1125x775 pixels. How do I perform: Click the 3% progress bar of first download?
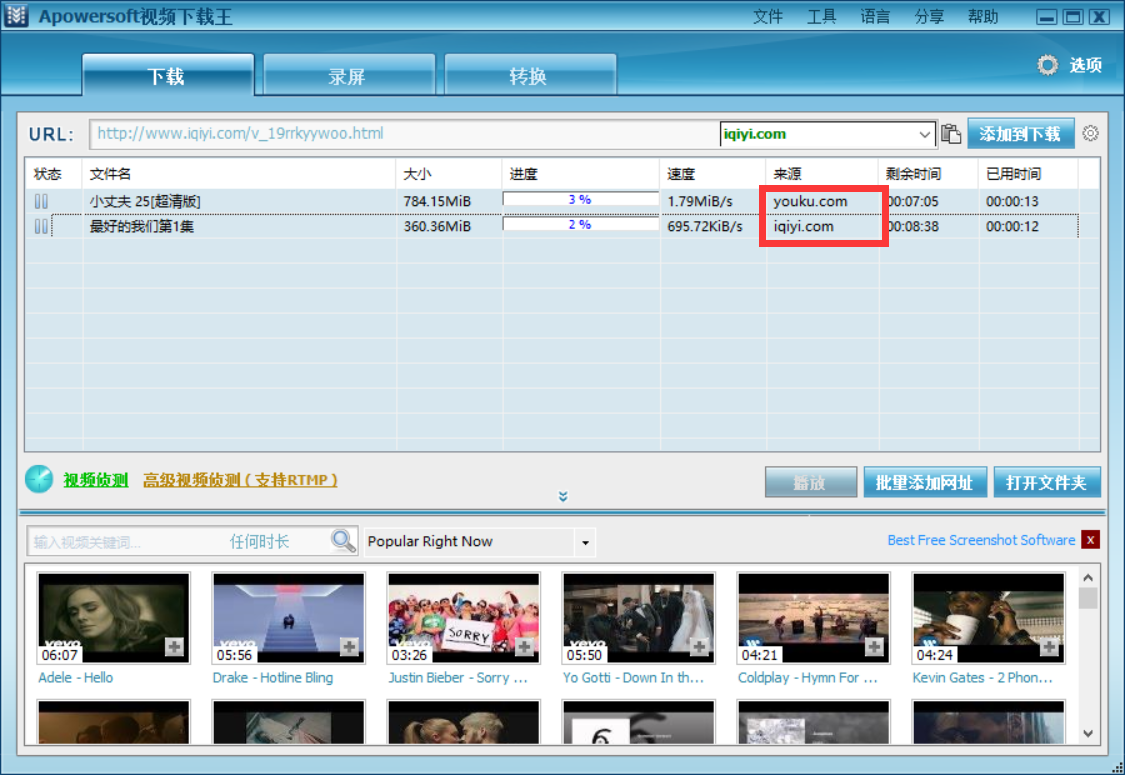coord(579,200)
